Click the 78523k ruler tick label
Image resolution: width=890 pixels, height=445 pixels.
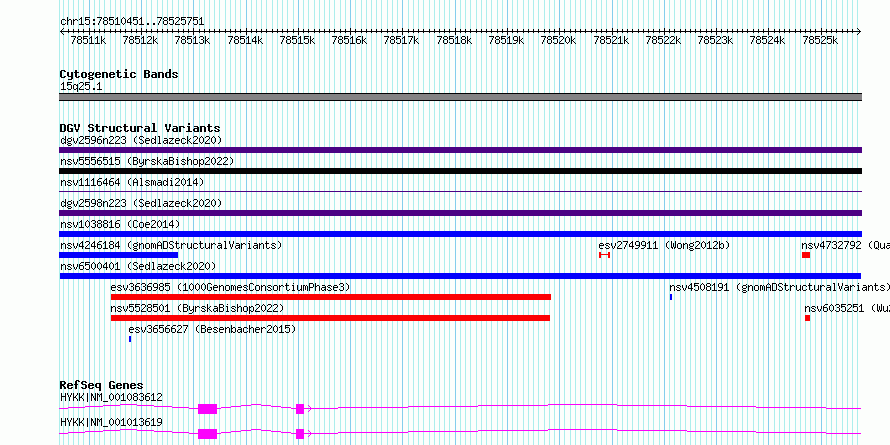pyautogui.click(x=716, y=40)
